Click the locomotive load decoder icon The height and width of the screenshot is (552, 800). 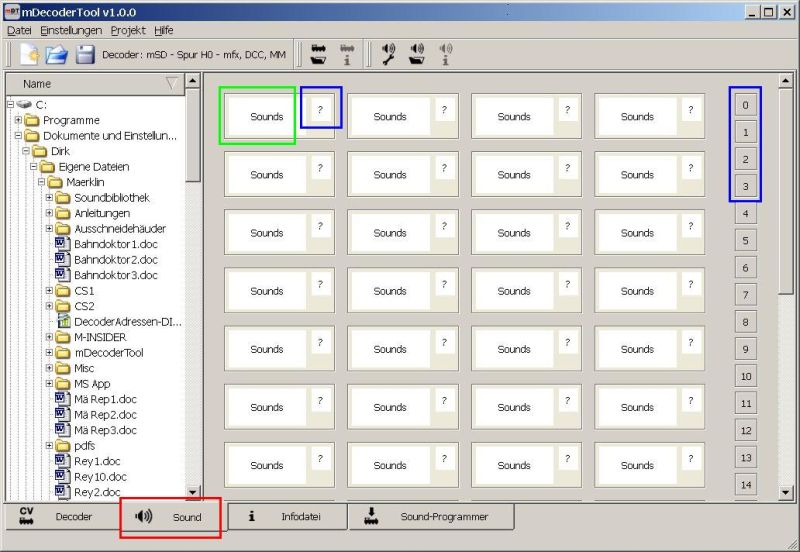click(x=318, y=54)
